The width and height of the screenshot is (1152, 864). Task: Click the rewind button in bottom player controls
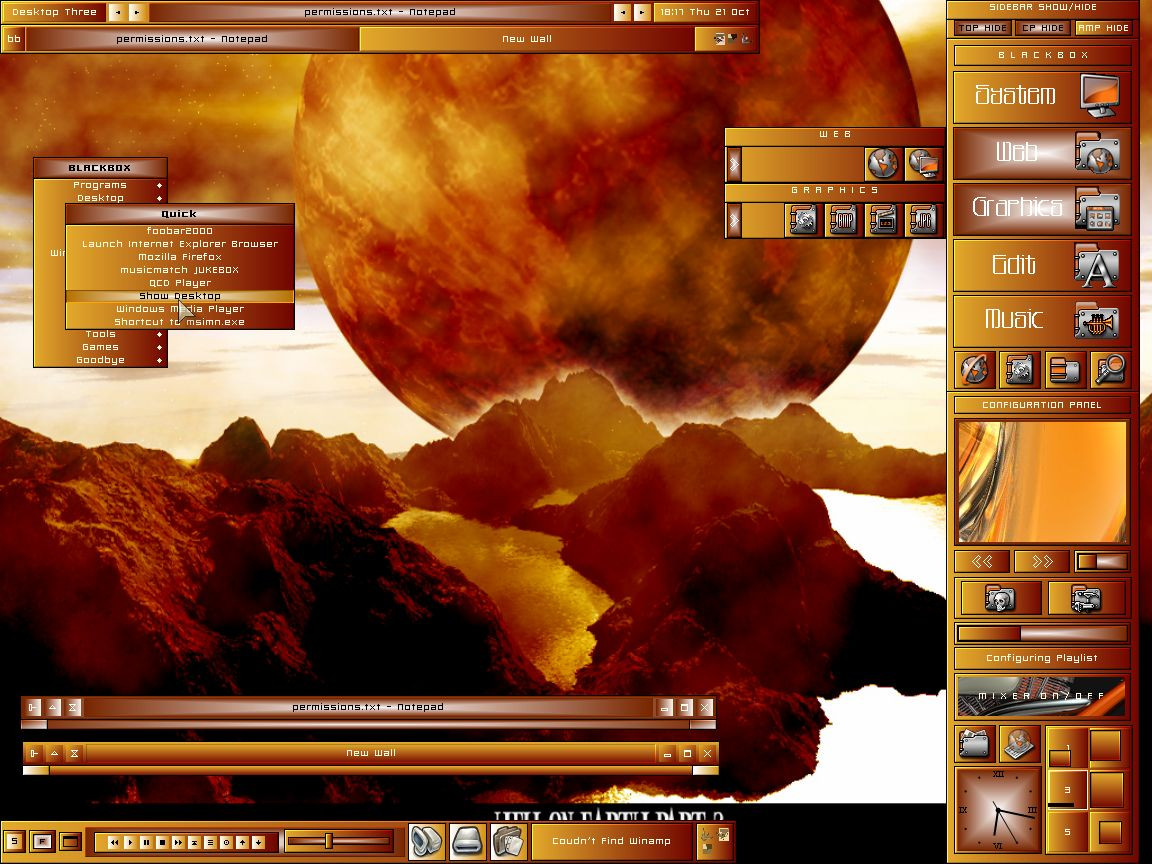114,843
